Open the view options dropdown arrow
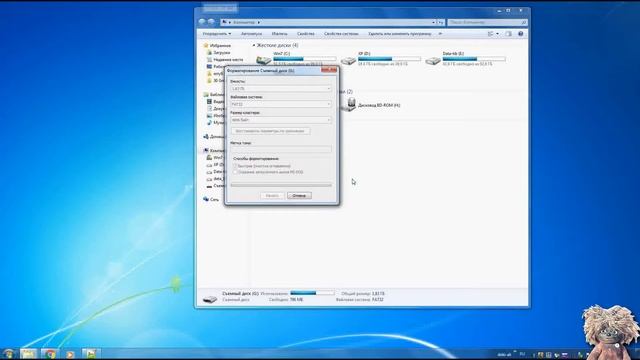The height and width of the screenshot is (360, 640). (x=497, y=34)
